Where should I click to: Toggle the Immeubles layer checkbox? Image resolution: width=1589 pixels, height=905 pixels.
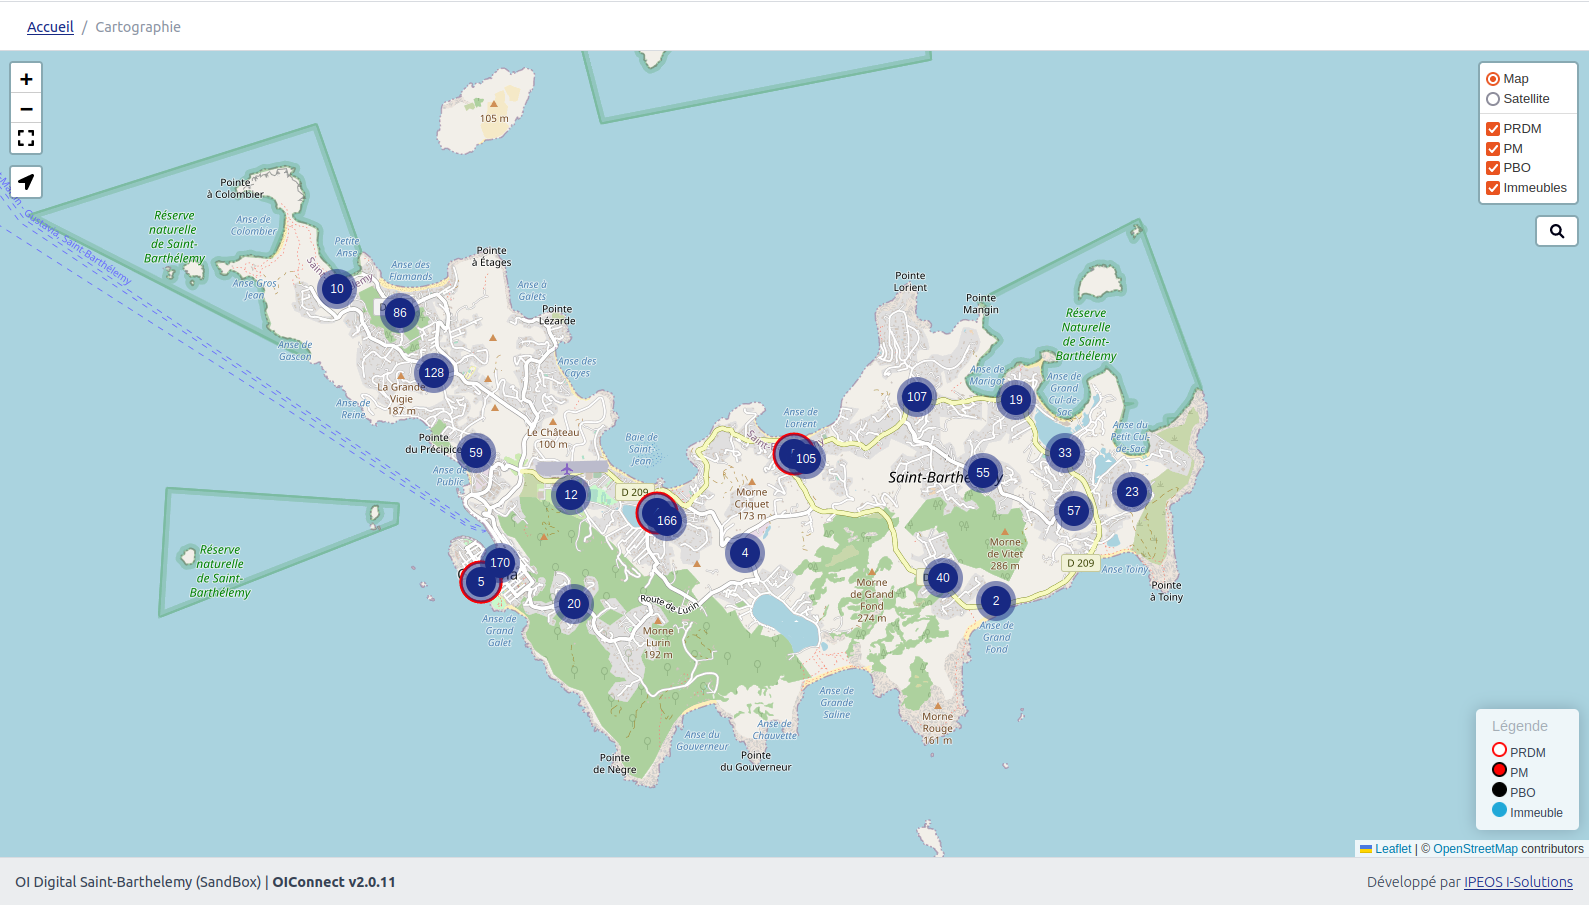click(x=1493, y=188)
